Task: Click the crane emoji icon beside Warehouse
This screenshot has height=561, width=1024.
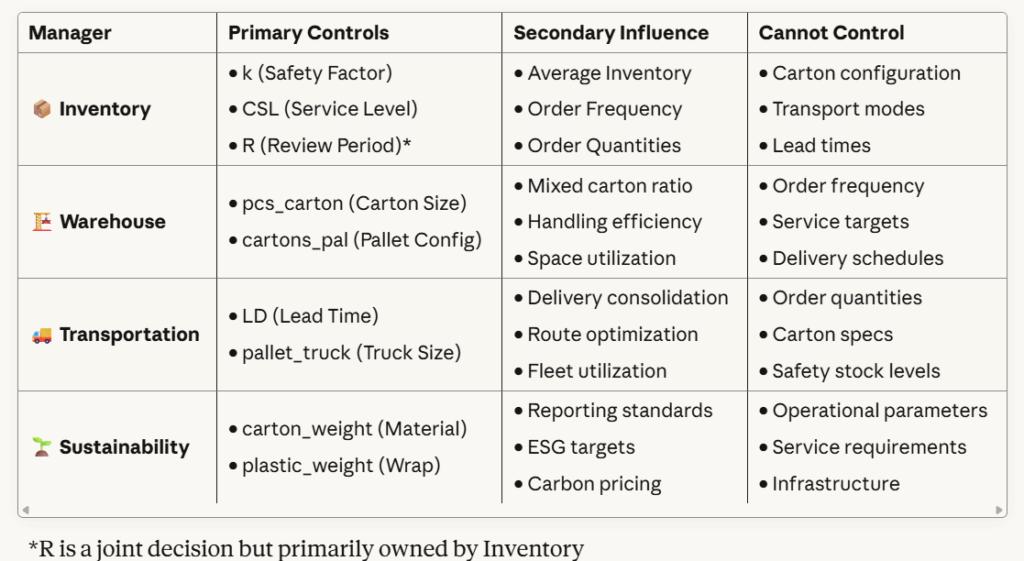Action: (x=41, y=222)
